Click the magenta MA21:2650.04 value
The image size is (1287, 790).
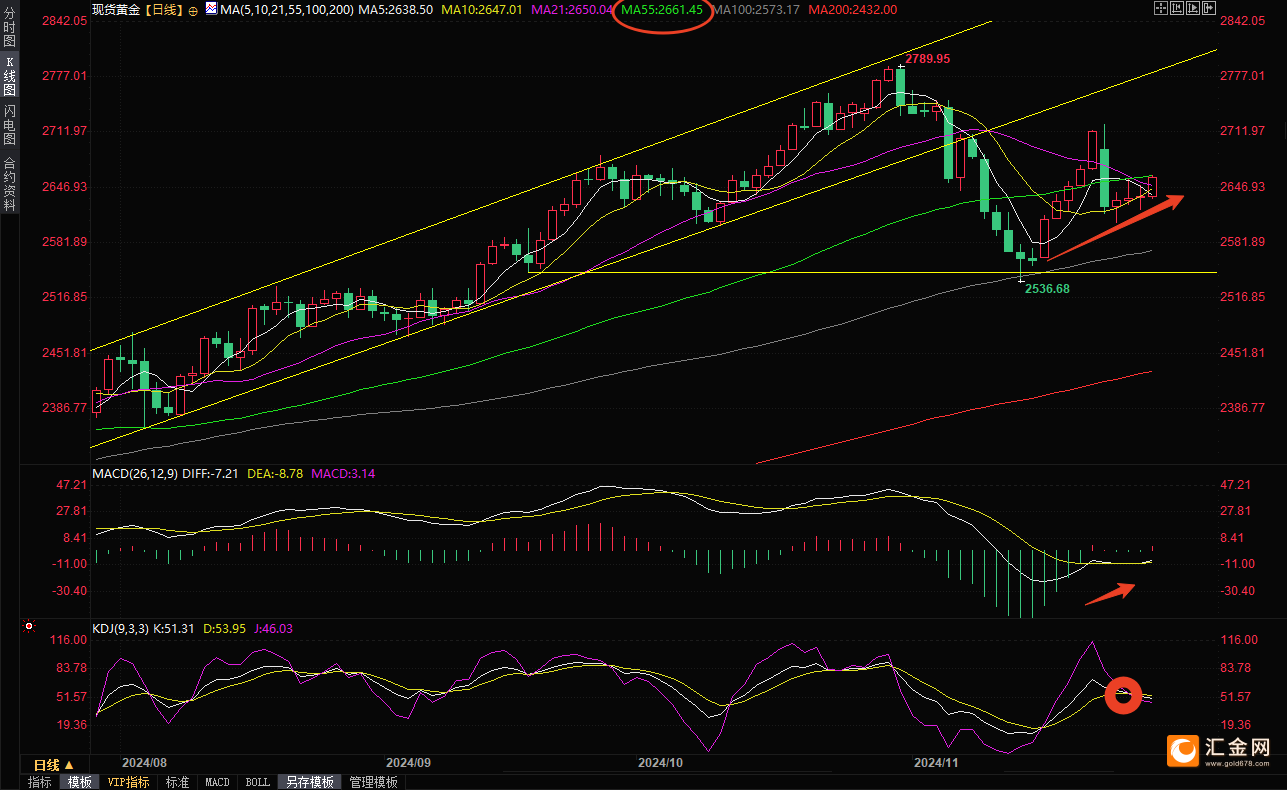click(573, 9)
